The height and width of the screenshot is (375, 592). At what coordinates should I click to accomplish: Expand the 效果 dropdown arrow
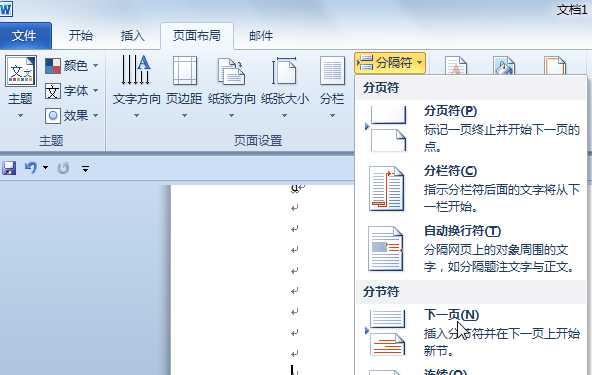[96, 115]
